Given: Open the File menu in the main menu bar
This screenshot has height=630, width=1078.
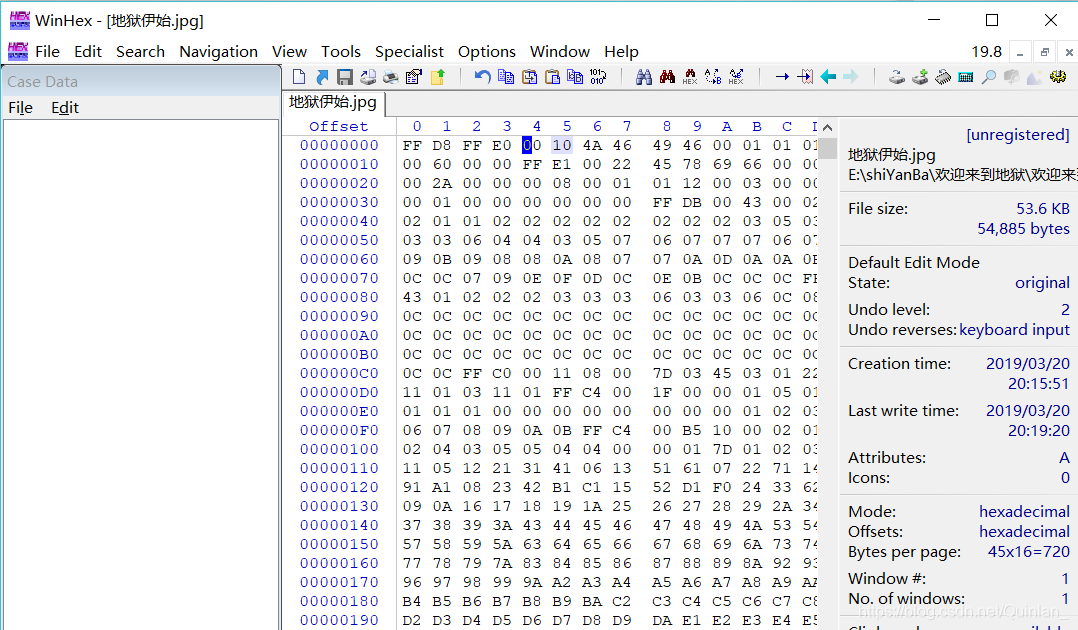Looking at the screenshot, I should pyautogui.click(x=47, y=52).
